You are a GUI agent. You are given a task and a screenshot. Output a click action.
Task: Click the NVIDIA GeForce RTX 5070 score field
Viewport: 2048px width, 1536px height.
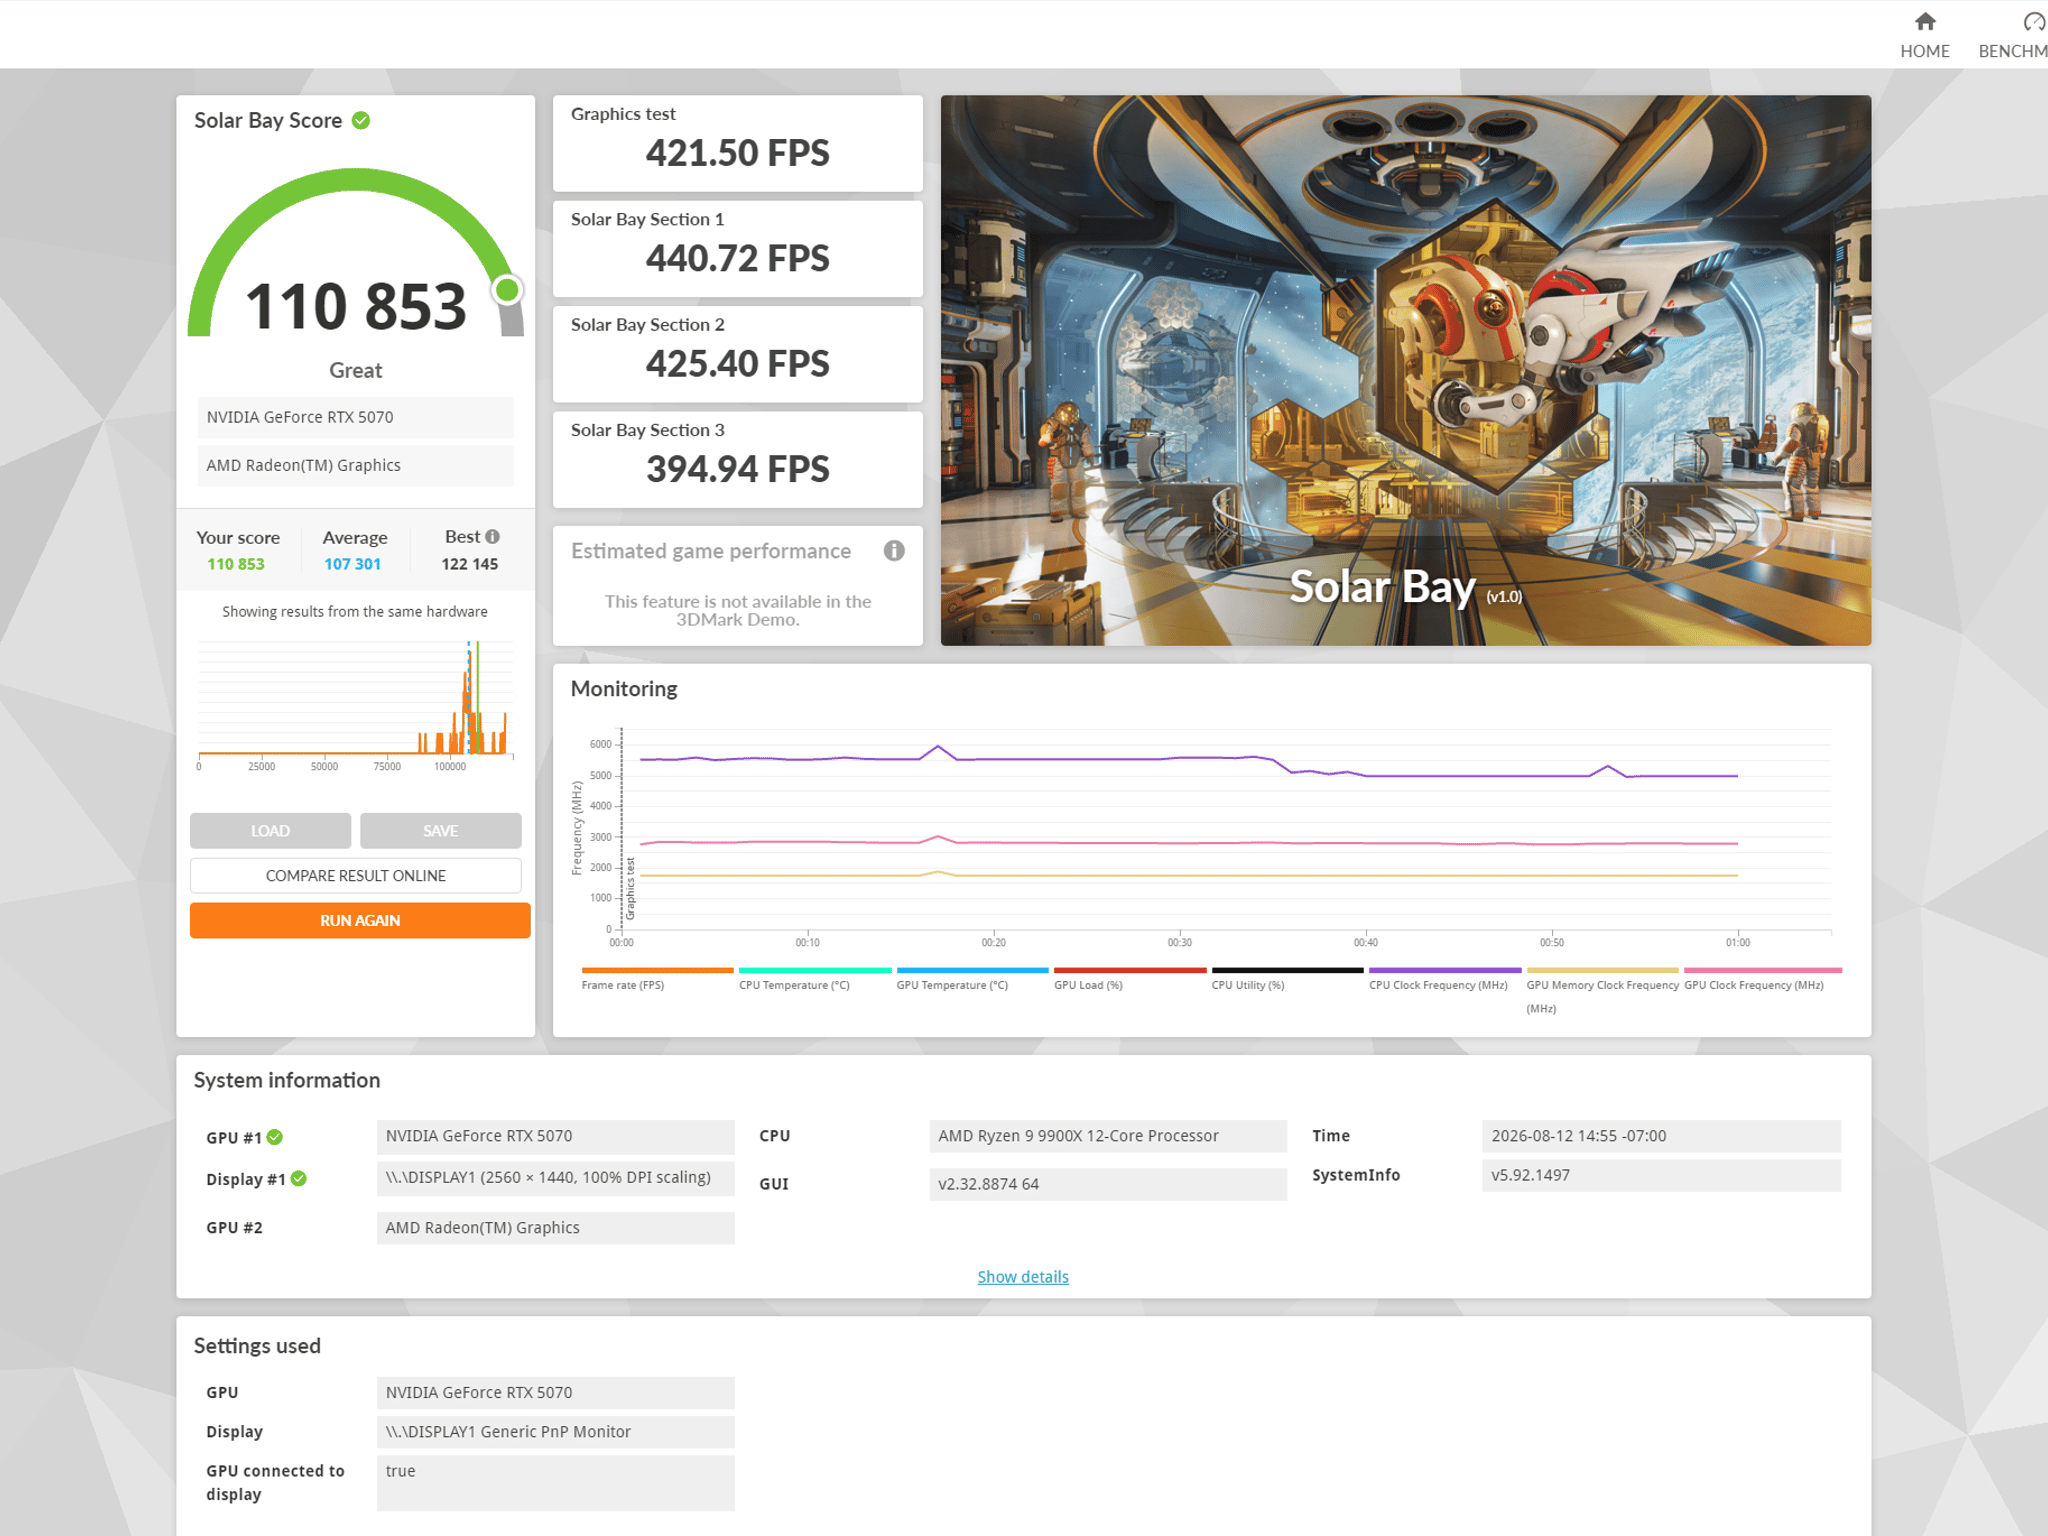tap(355, 417)
